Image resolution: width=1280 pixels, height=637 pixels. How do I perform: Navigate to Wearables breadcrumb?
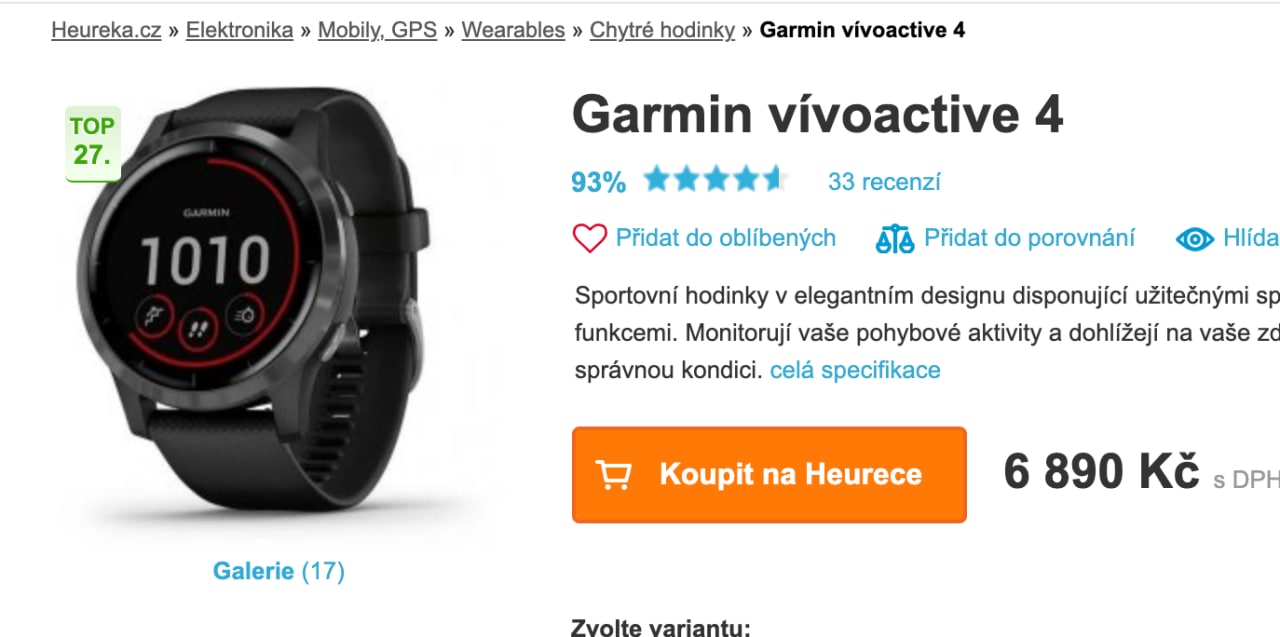(x=513, y=30)
